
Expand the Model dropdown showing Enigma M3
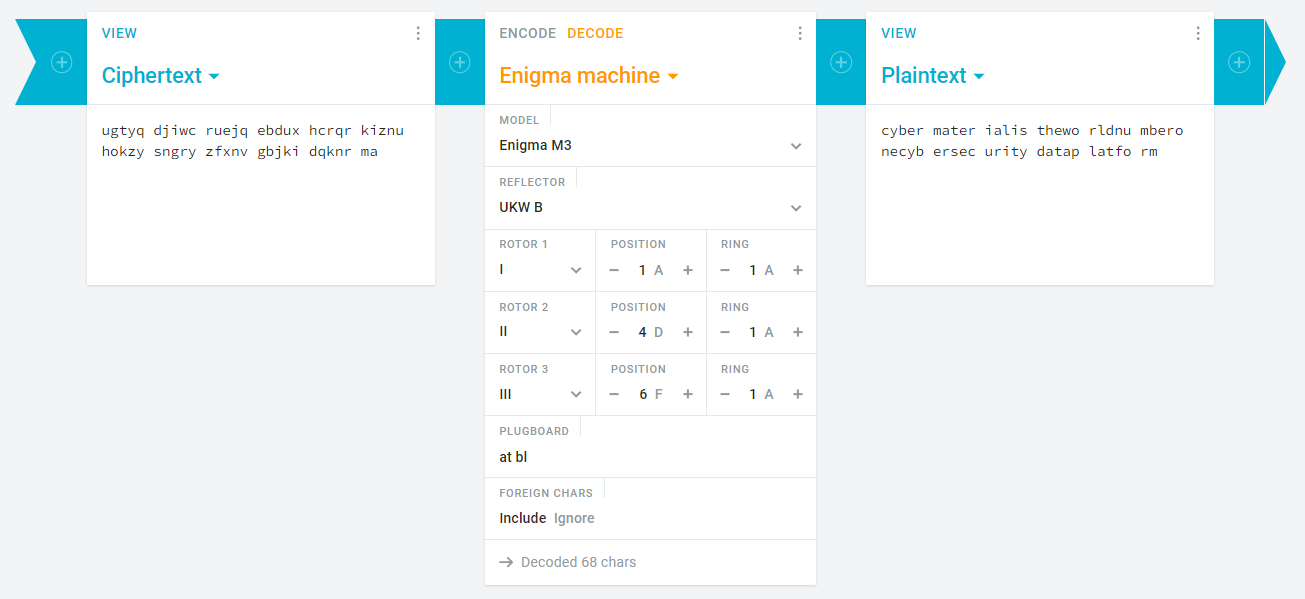pos(650,145)
